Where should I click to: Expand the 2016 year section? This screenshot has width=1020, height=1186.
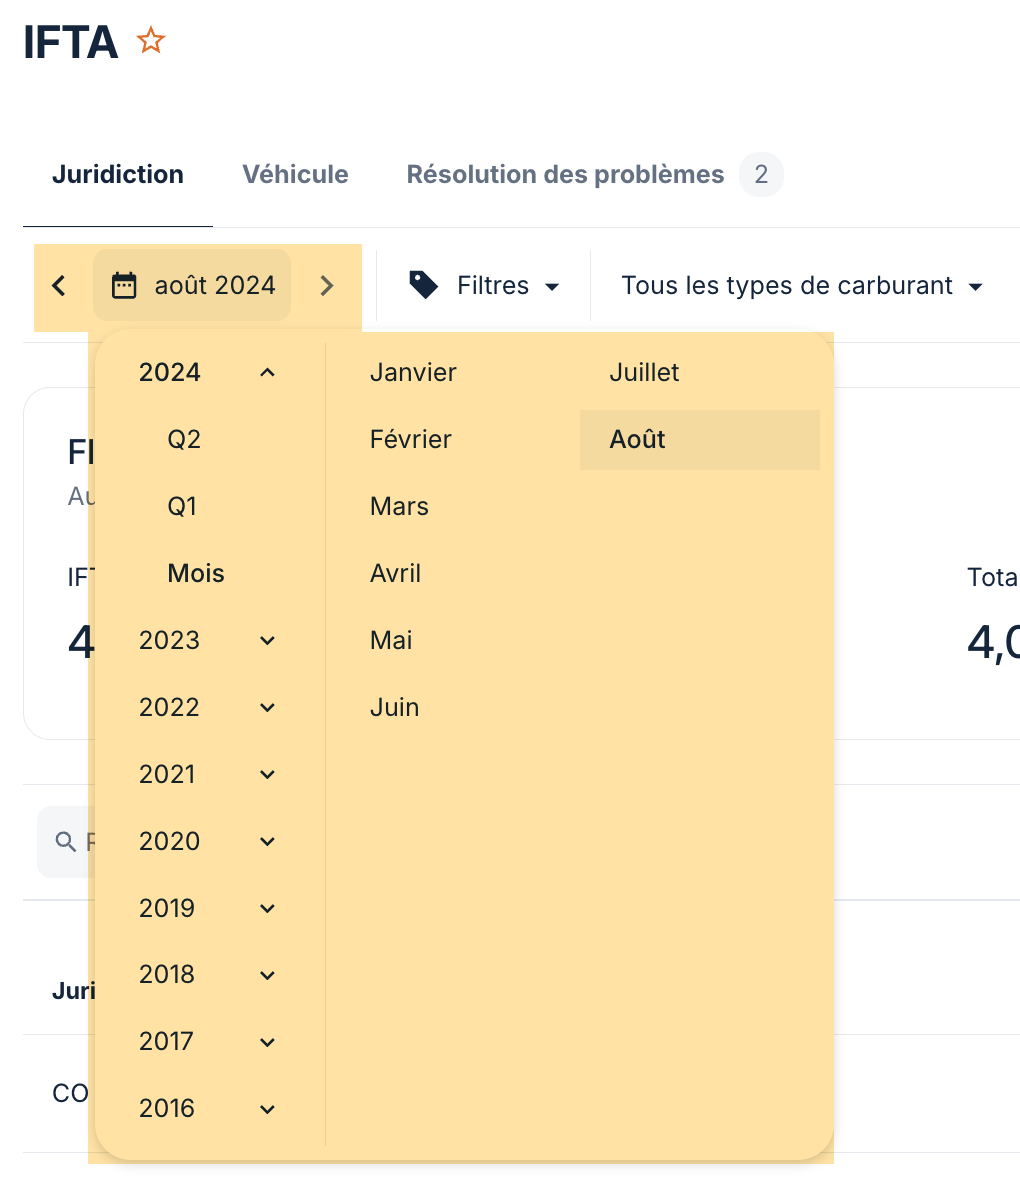(267, 1109)
